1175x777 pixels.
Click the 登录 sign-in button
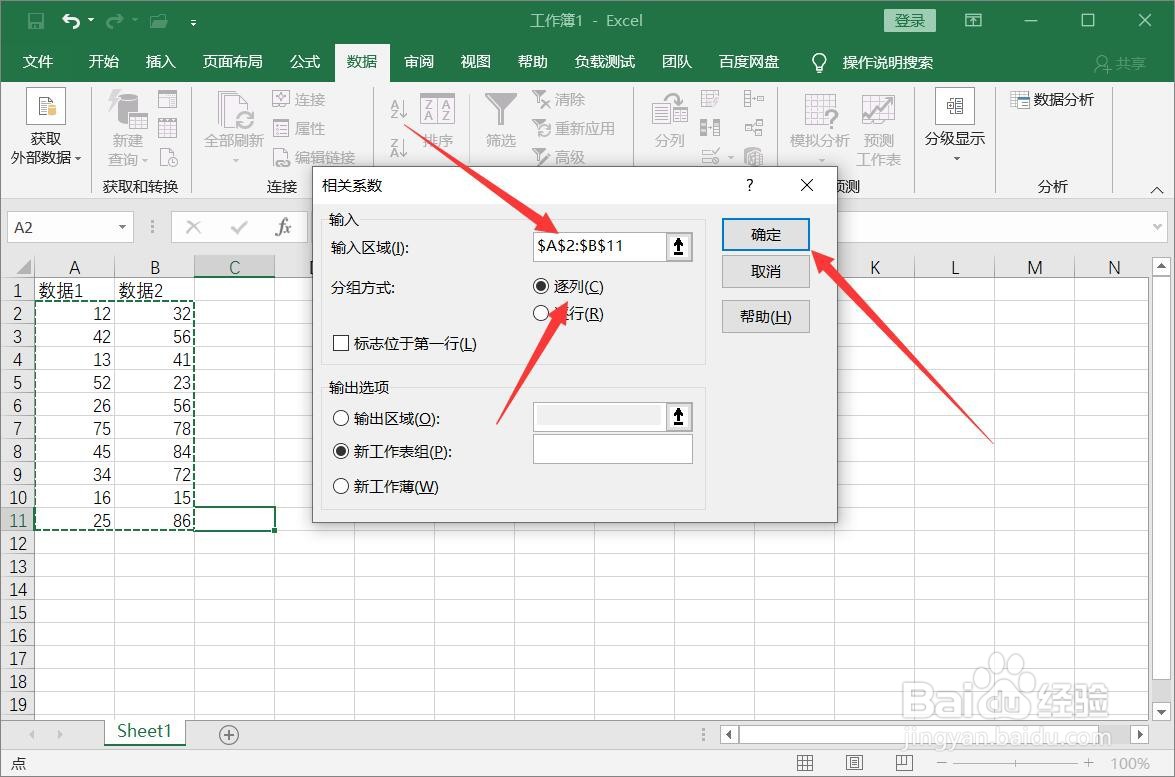click(x=910, y=20)
